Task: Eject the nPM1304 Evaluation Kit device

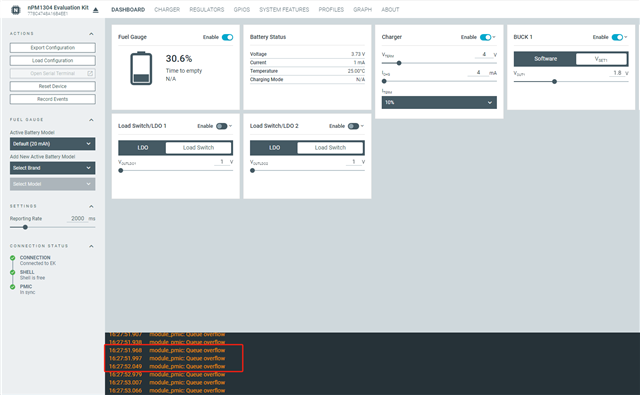Action: [96, 10]
